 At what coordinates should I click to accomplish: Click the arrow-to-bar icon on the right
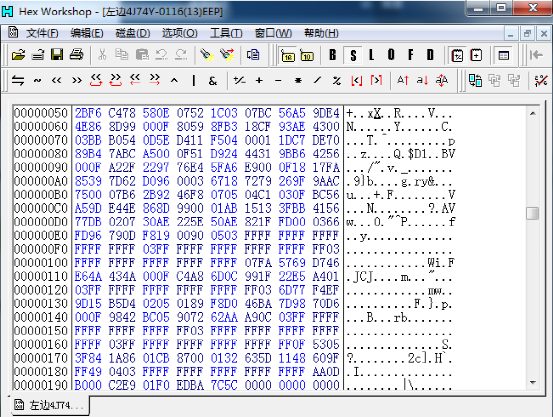(x=536, y=55)
